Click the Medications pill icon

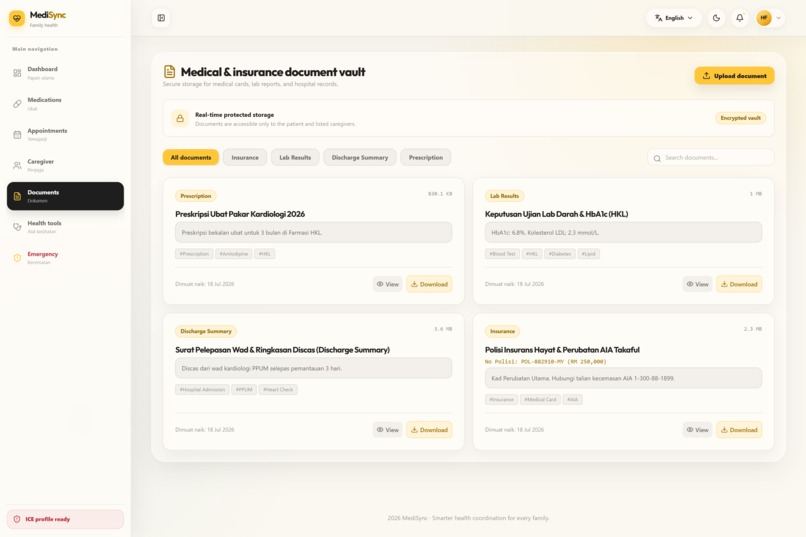pos(17,104)
